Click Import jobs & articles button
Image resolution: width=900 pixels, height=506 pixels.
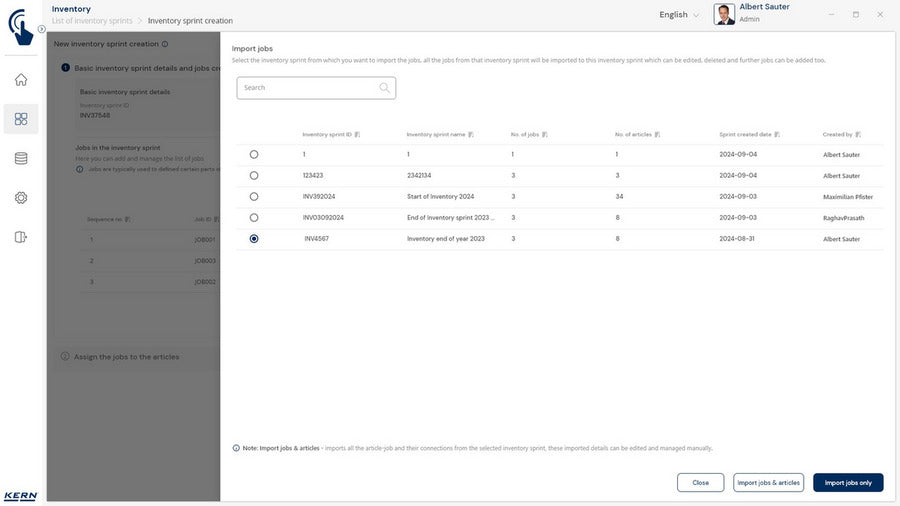click(x=768, y=482)
